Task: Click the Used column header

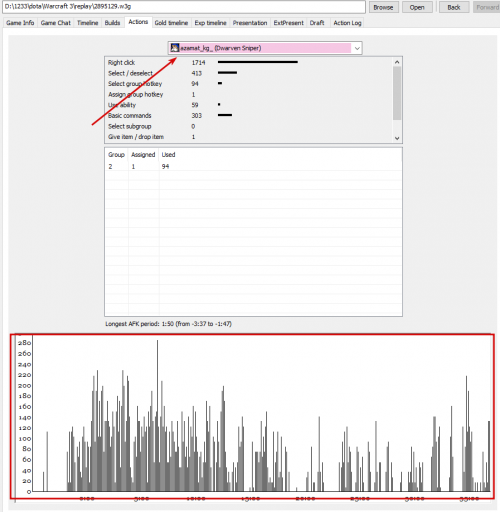Action: tap(168, 155)
